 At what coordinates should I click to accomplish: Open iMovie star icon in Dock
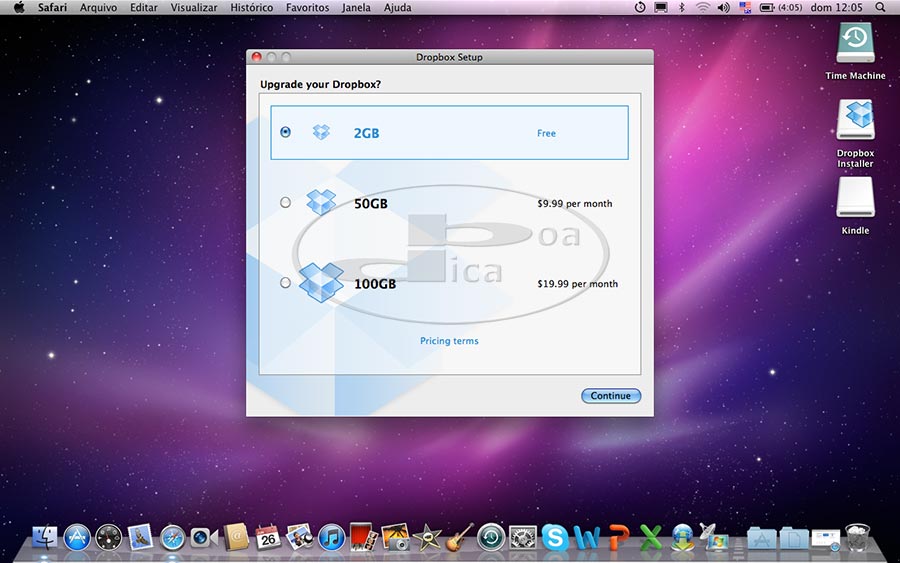click(x=427, y=538)
